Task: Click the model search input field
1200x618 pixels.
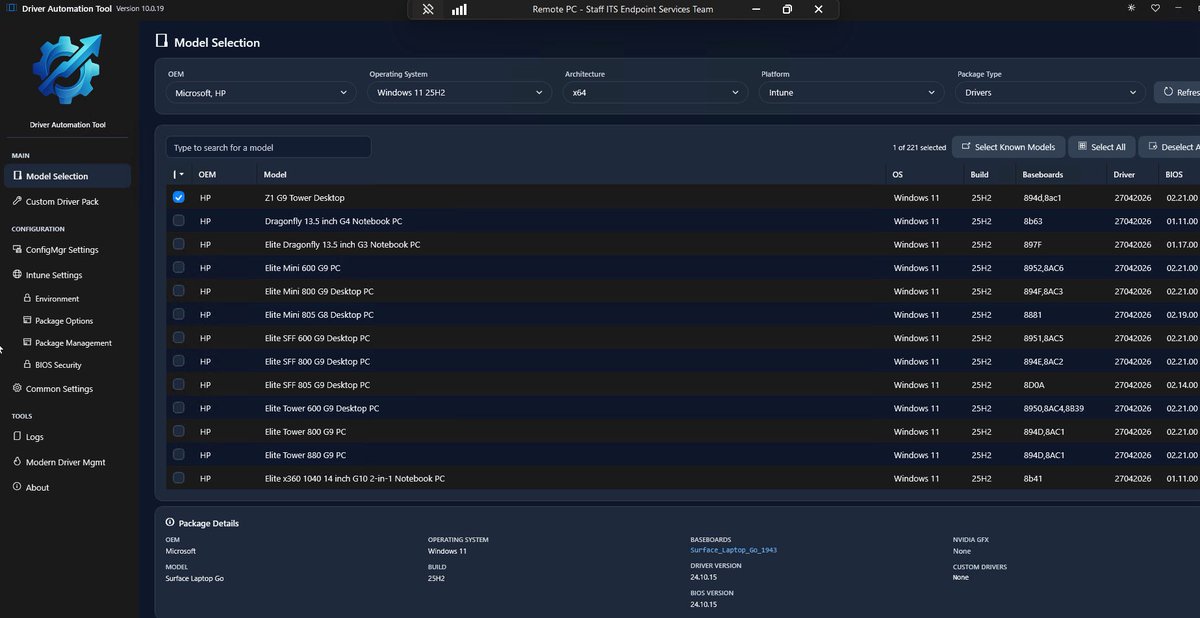Action: pyautogui.click(x=268, y=147)
